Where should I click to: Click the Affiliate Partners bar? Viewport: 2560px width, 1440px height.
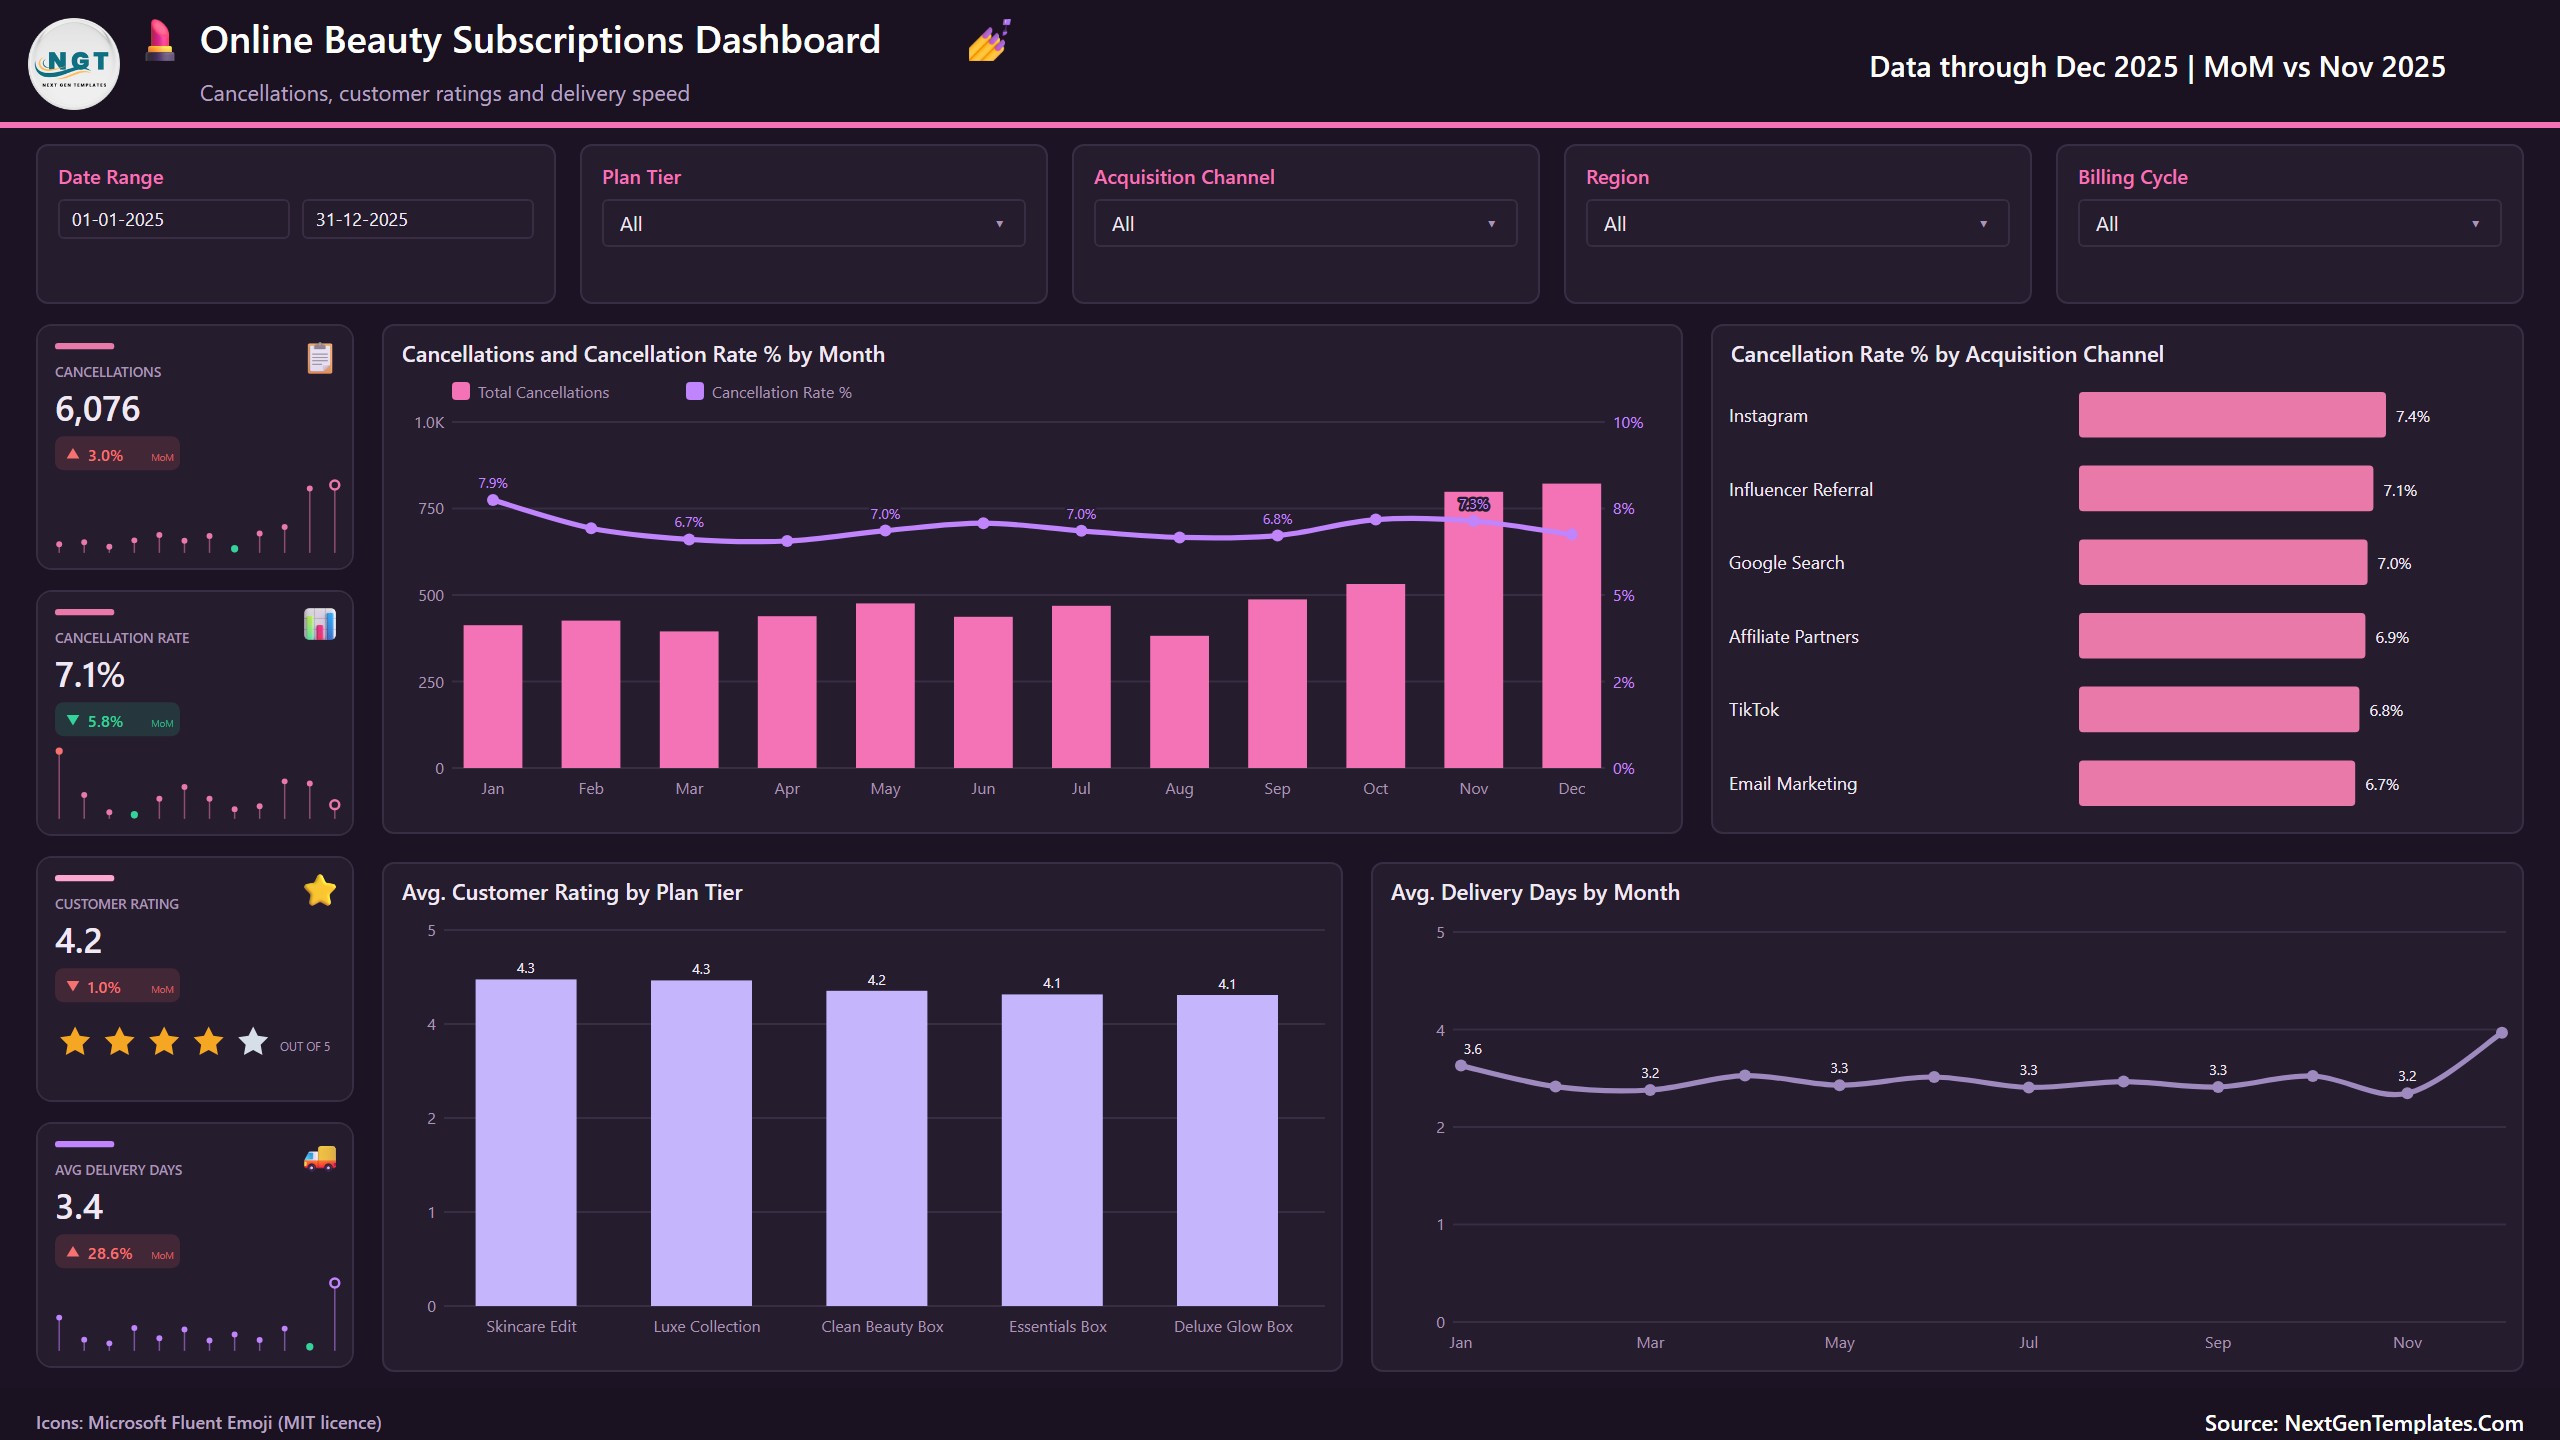point(2222,636)
